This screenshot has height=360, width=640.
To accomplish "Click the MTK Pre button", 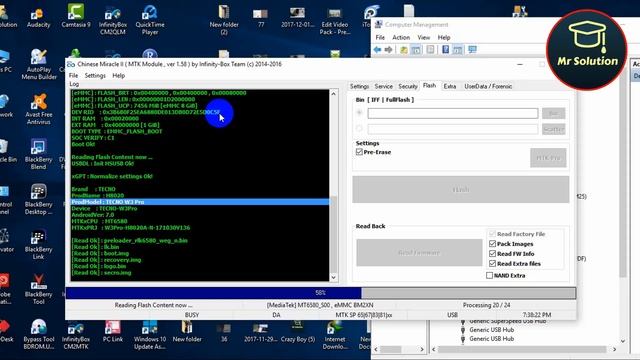I will pyautogui.click(x=548, y=158).
